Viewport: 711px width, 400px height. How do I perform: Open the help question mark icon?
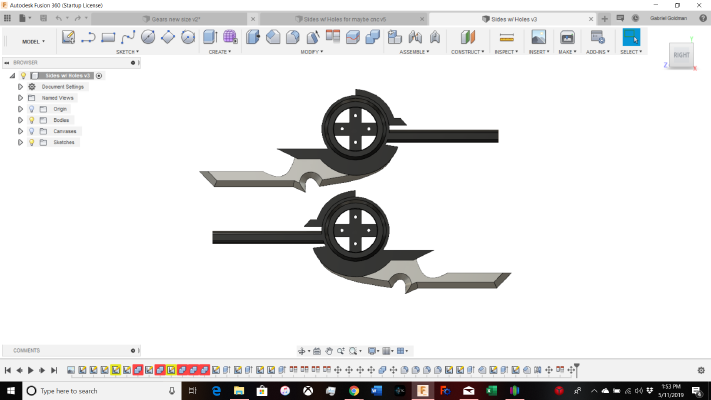point(703,18)
